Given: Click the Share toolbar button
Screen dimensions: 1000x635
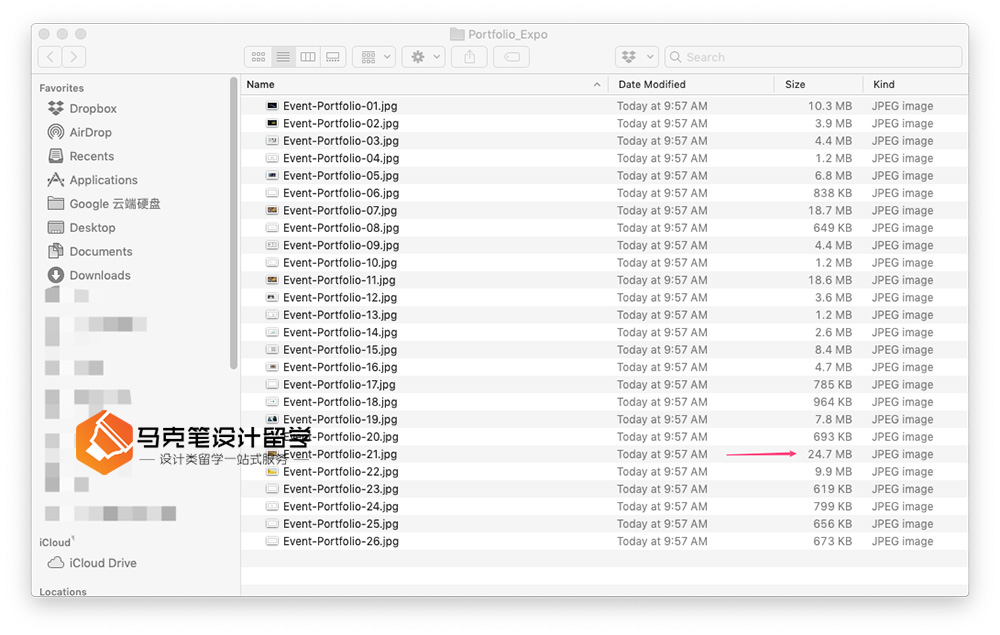Looking at the screenshot, I should tap(469, 57).
